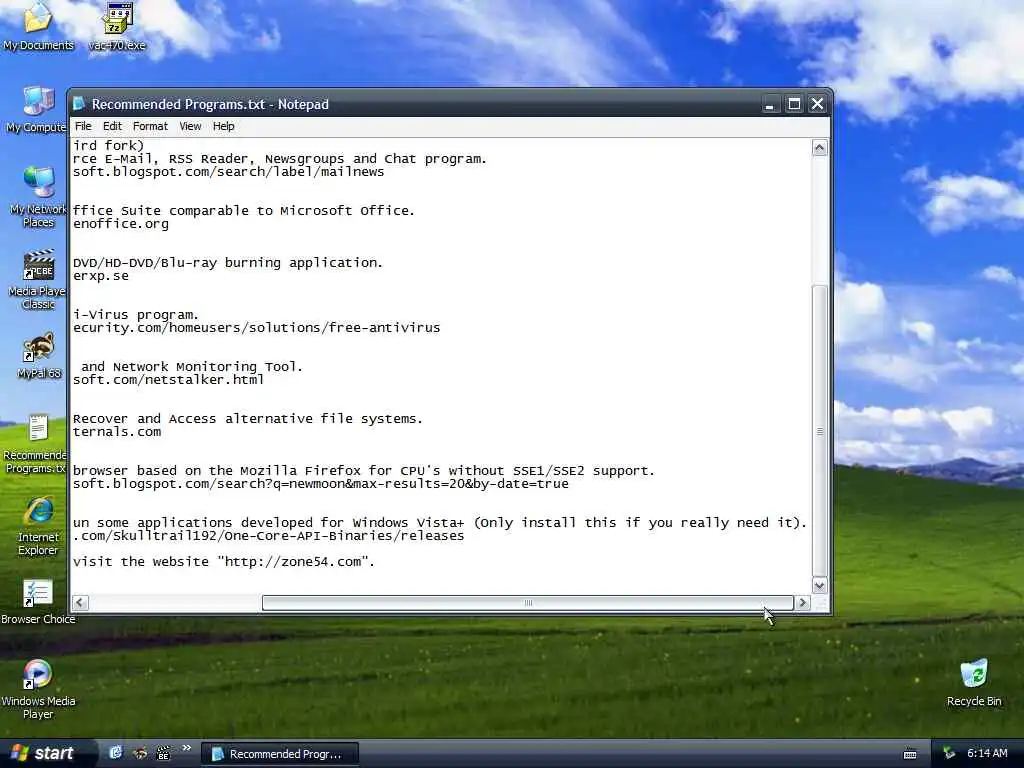Open the File menu in Notepad
Screen dimensions: 1024x768
(83, 126)
